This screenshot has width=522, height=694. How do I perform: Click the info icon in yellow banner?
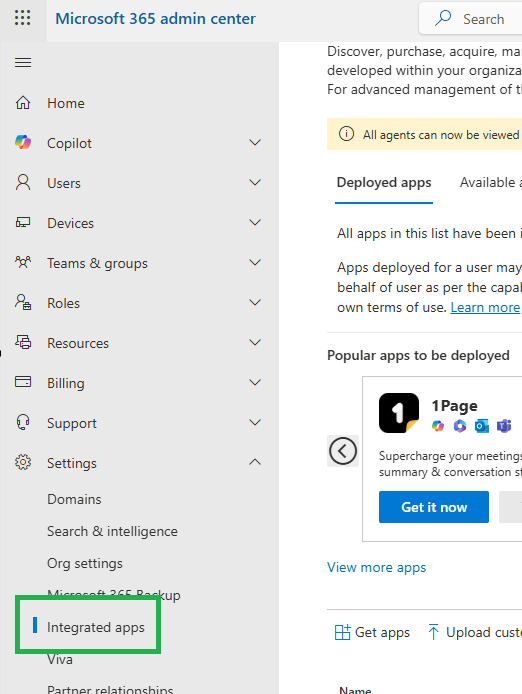click(346, 134)
